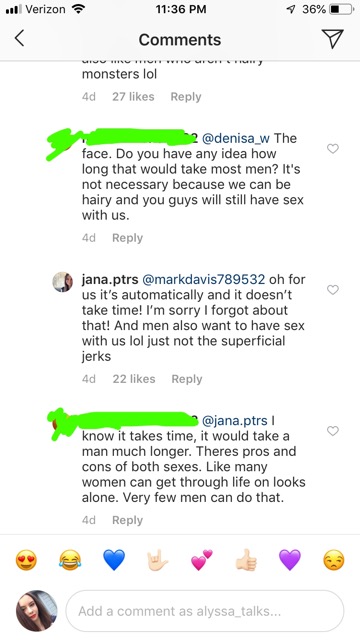Insert heart-eyes emoji

tap(26, 560)
